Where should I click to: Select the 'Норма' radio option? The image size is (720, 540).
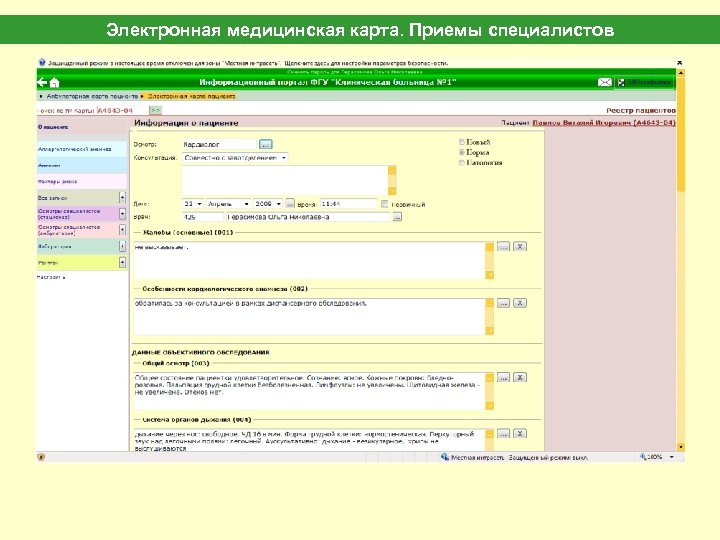[462, 152]
